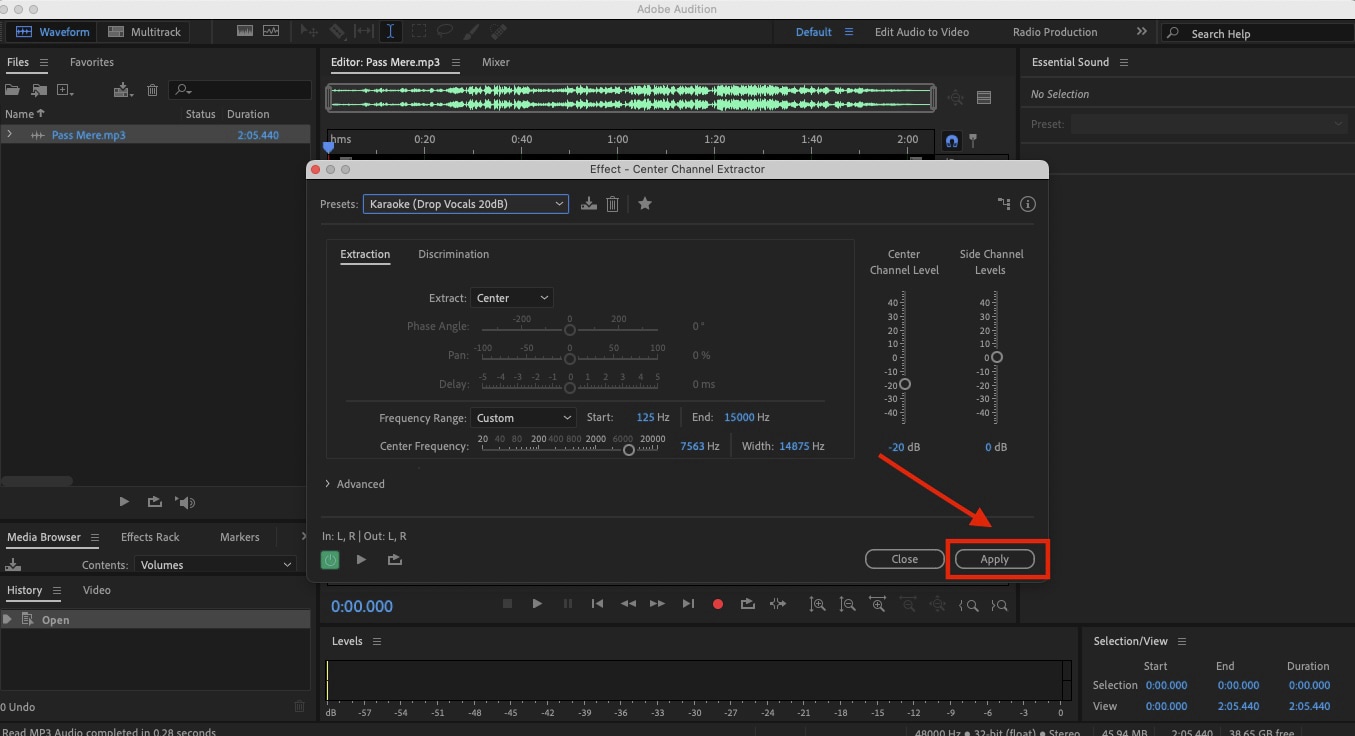Open Editor panel menu icon

pos(456,62)
